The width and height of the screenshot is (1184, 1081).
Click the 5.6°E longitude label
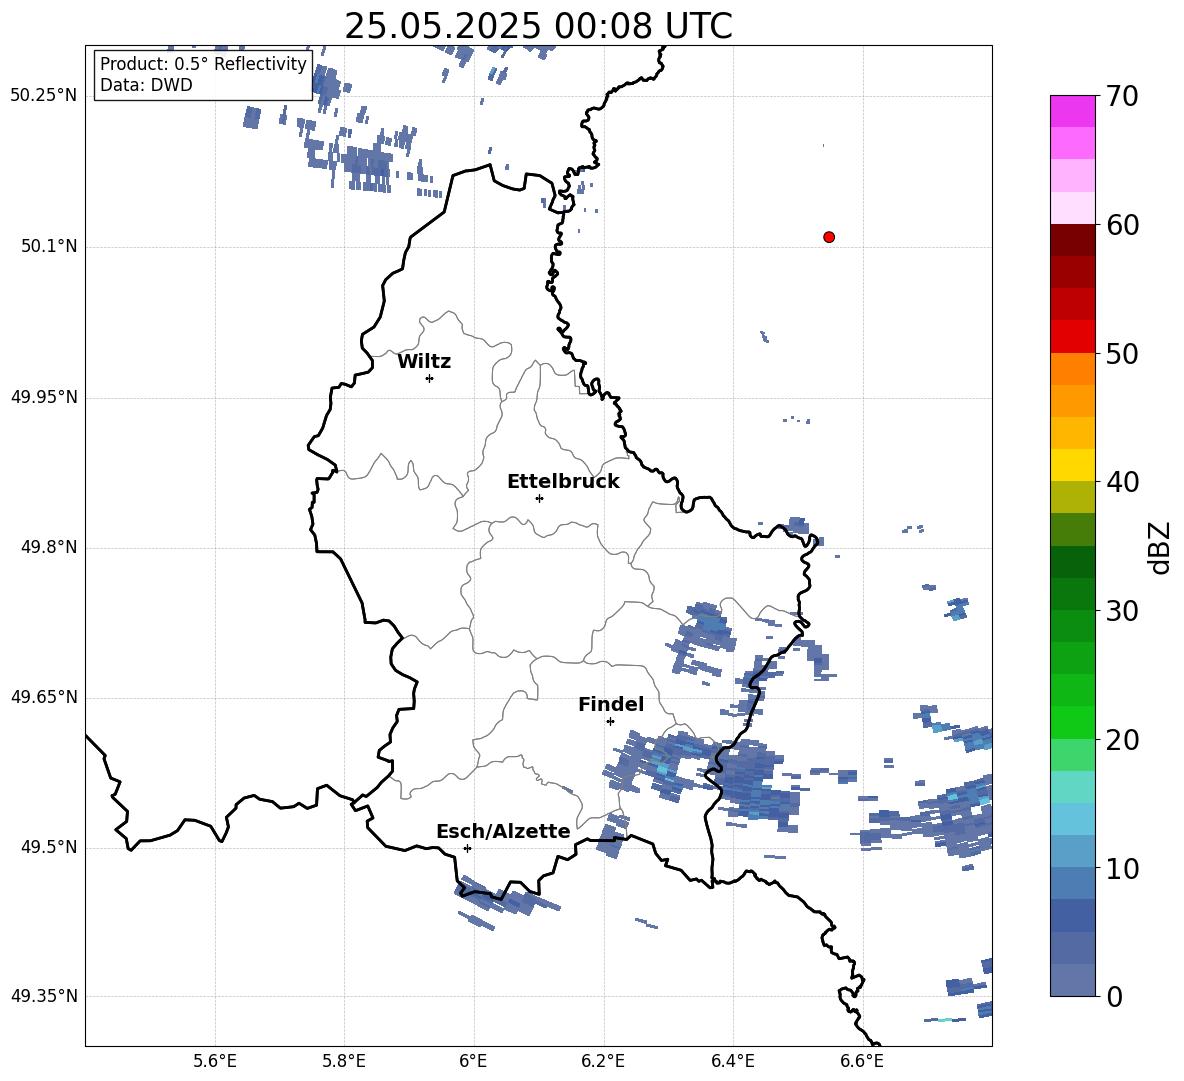(x=215, y=1061)
